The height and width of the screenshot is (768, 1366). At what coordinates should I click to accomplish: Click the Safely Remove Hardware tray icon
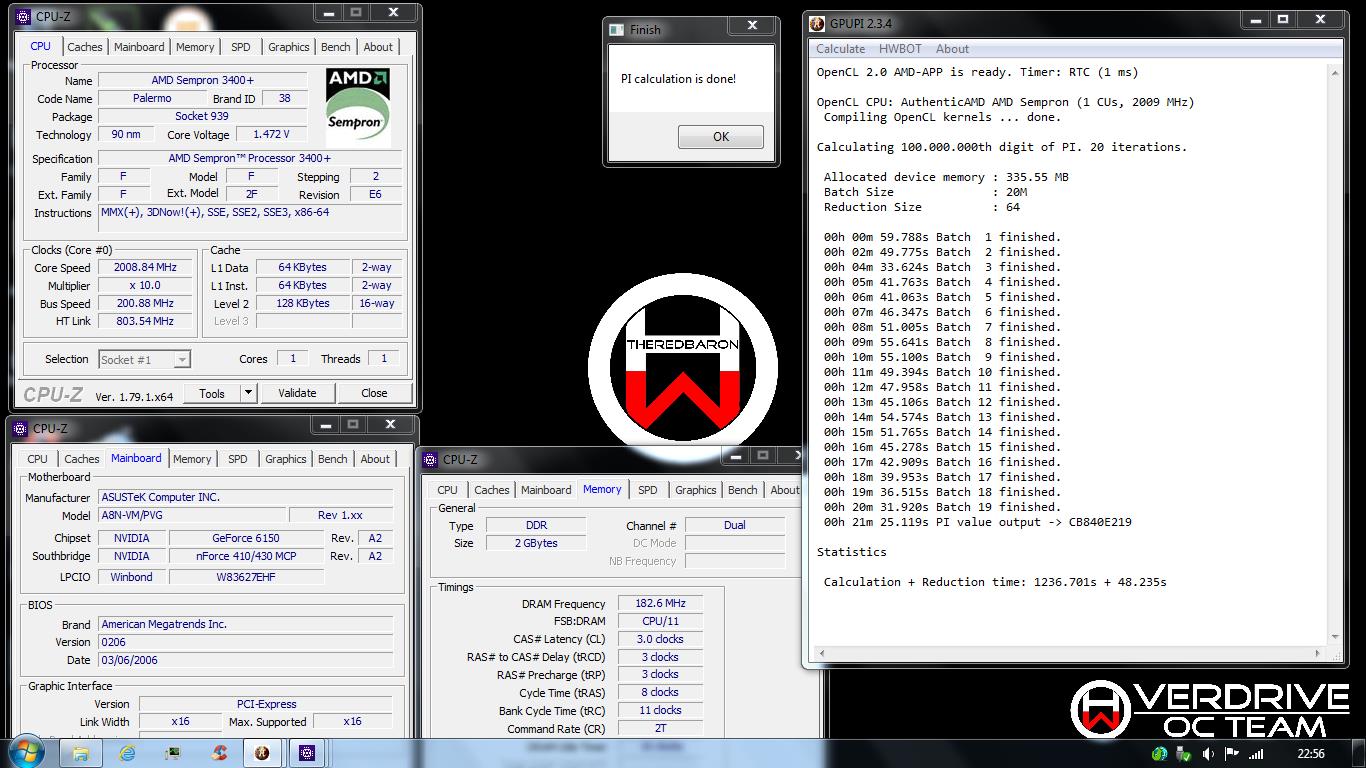pos(1183,754)
